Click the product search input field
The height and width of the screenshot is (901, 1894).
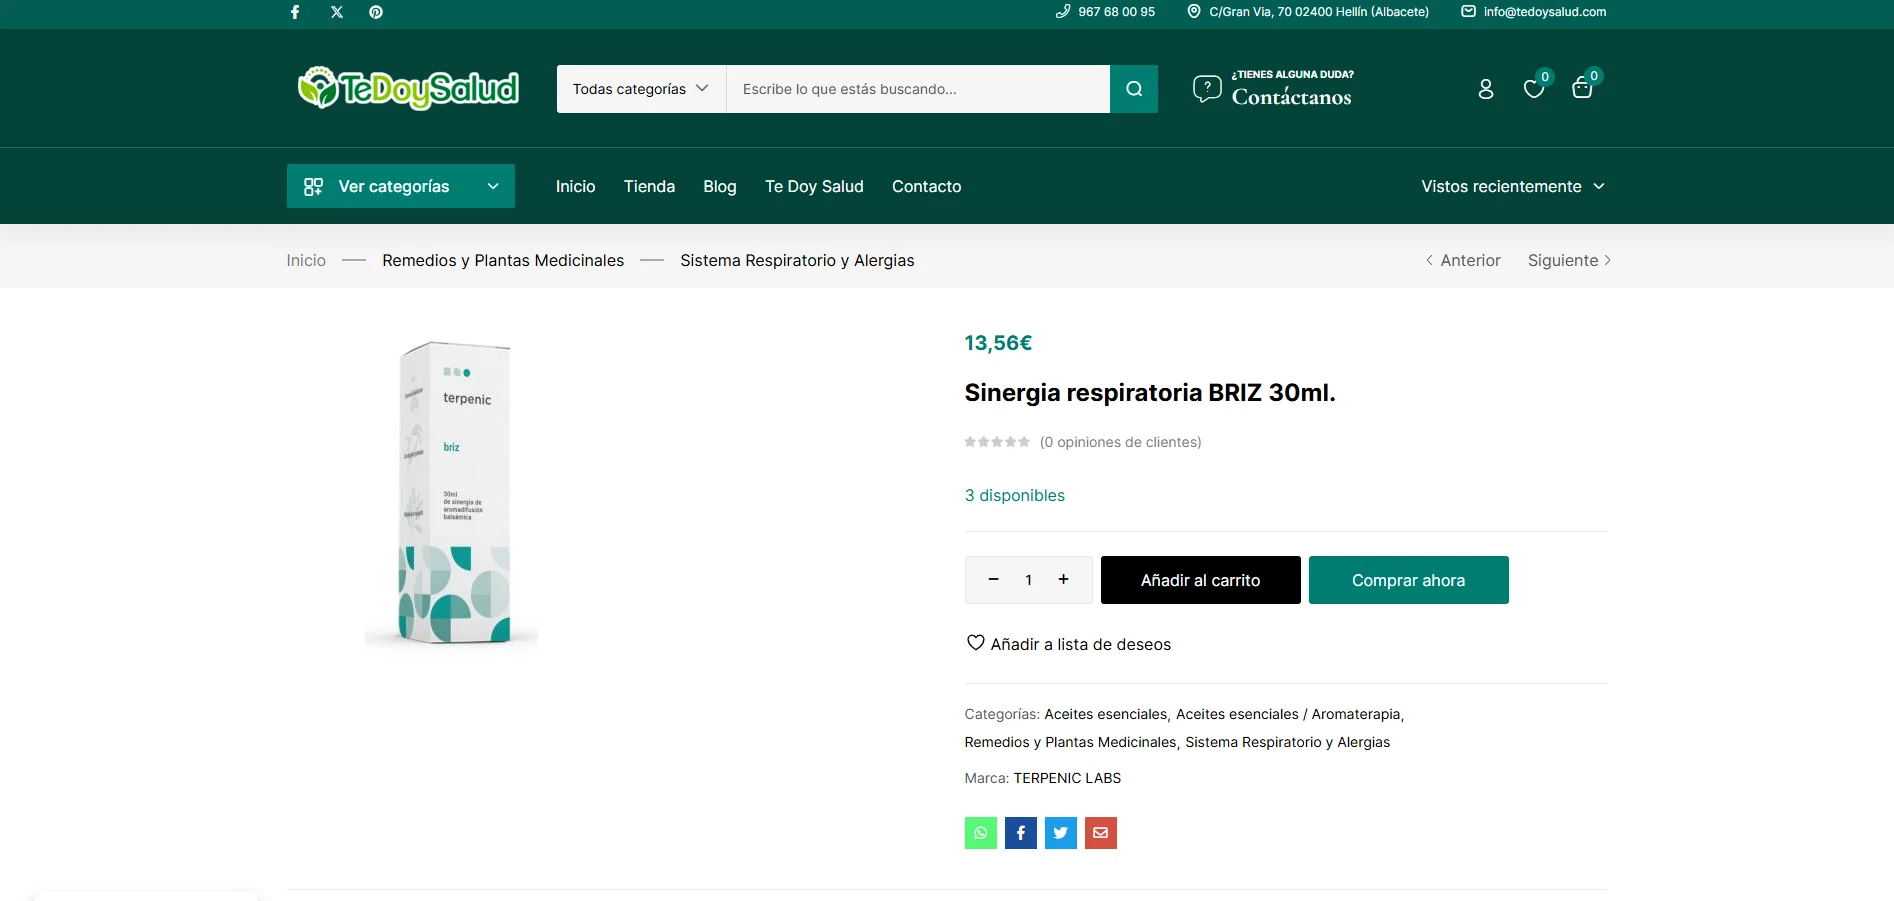pyautogui.click(x=917, y=89)
